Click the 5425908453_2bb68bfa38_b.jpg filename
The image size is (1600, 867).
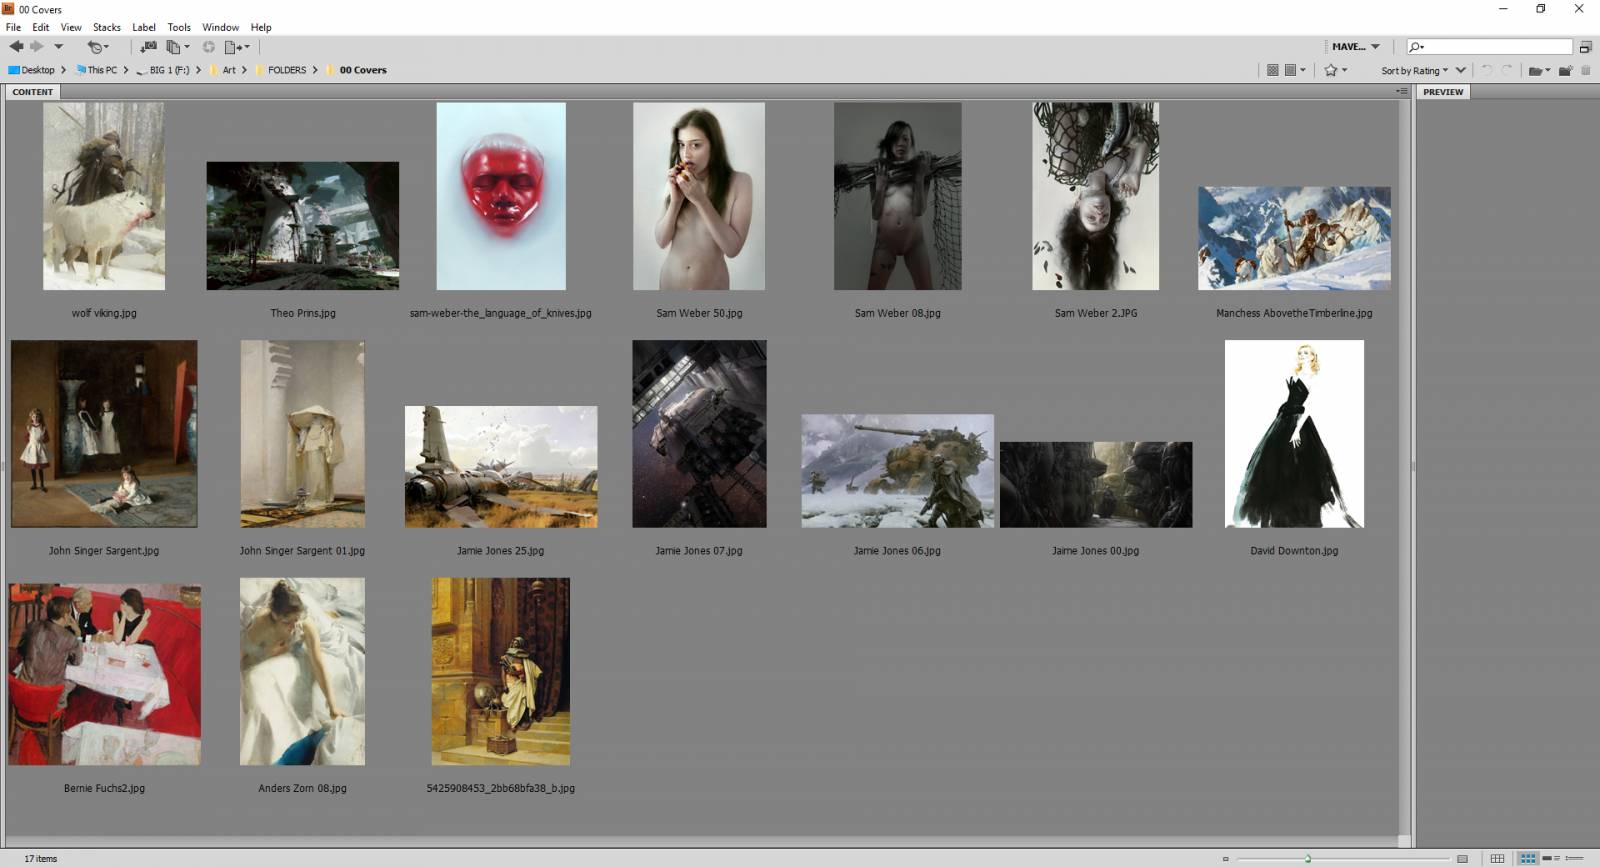pyautogui.click(x=501, y=789)
